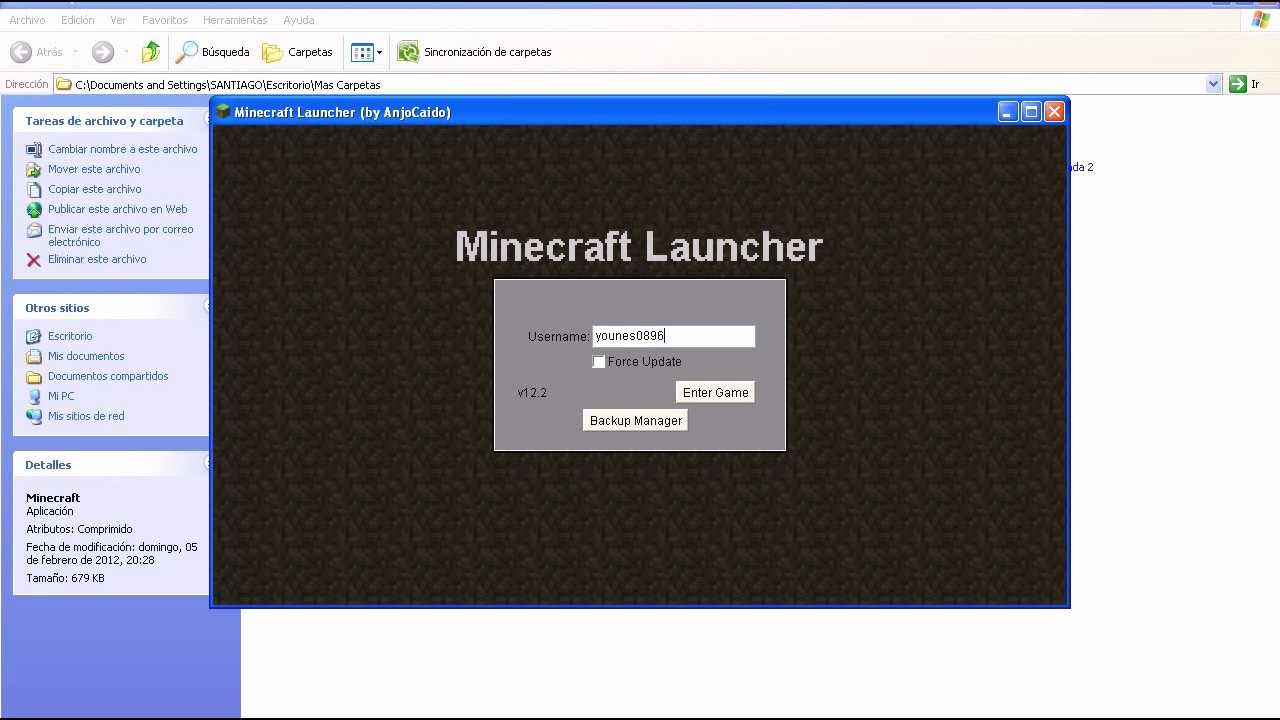
Task: Open the Edición menu
Action: pos(77,20)
